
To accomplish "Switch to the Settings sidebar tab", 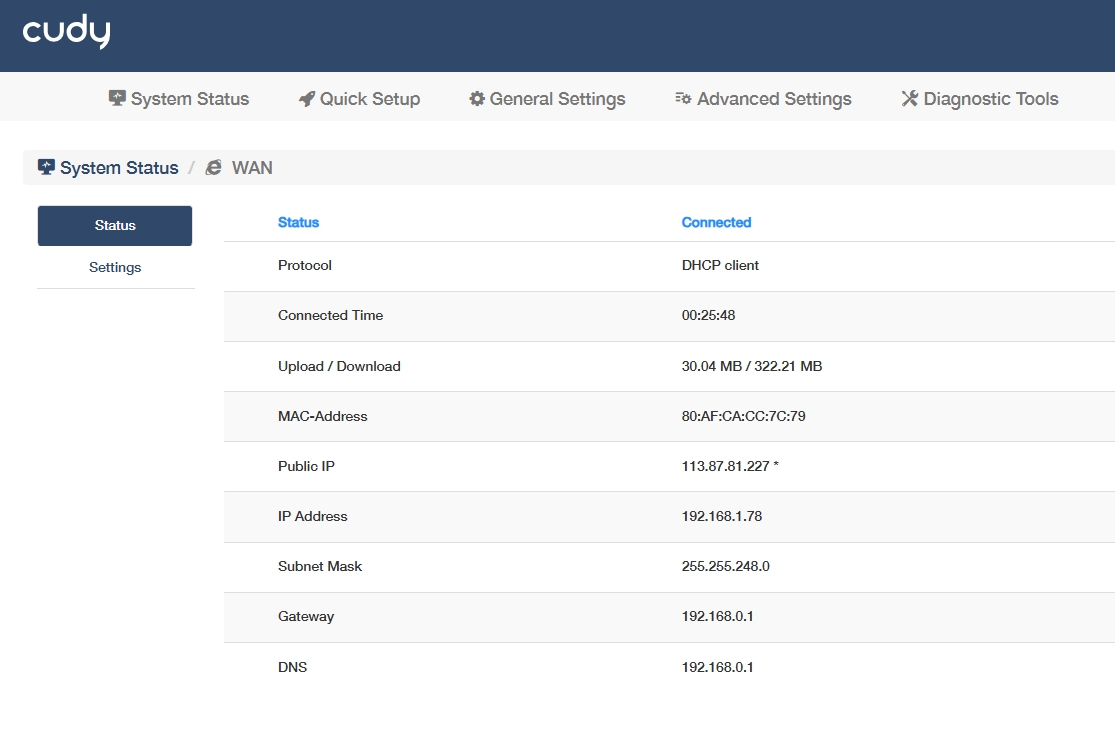I will (115, 267).
